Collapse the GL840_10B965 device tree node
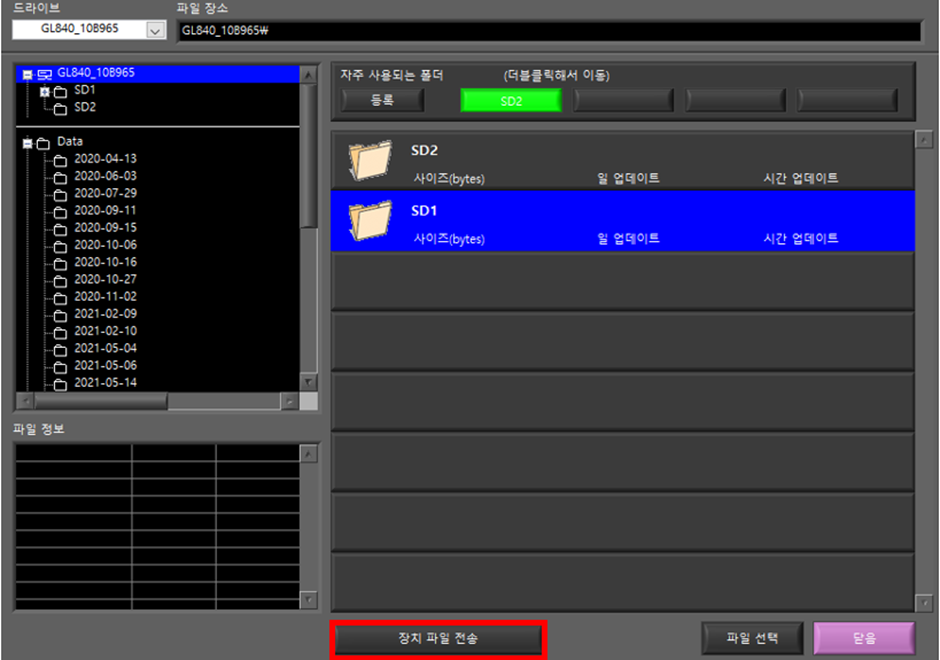Screen dimensions: 940x660 pyautogui.click(x=28, y=75)
